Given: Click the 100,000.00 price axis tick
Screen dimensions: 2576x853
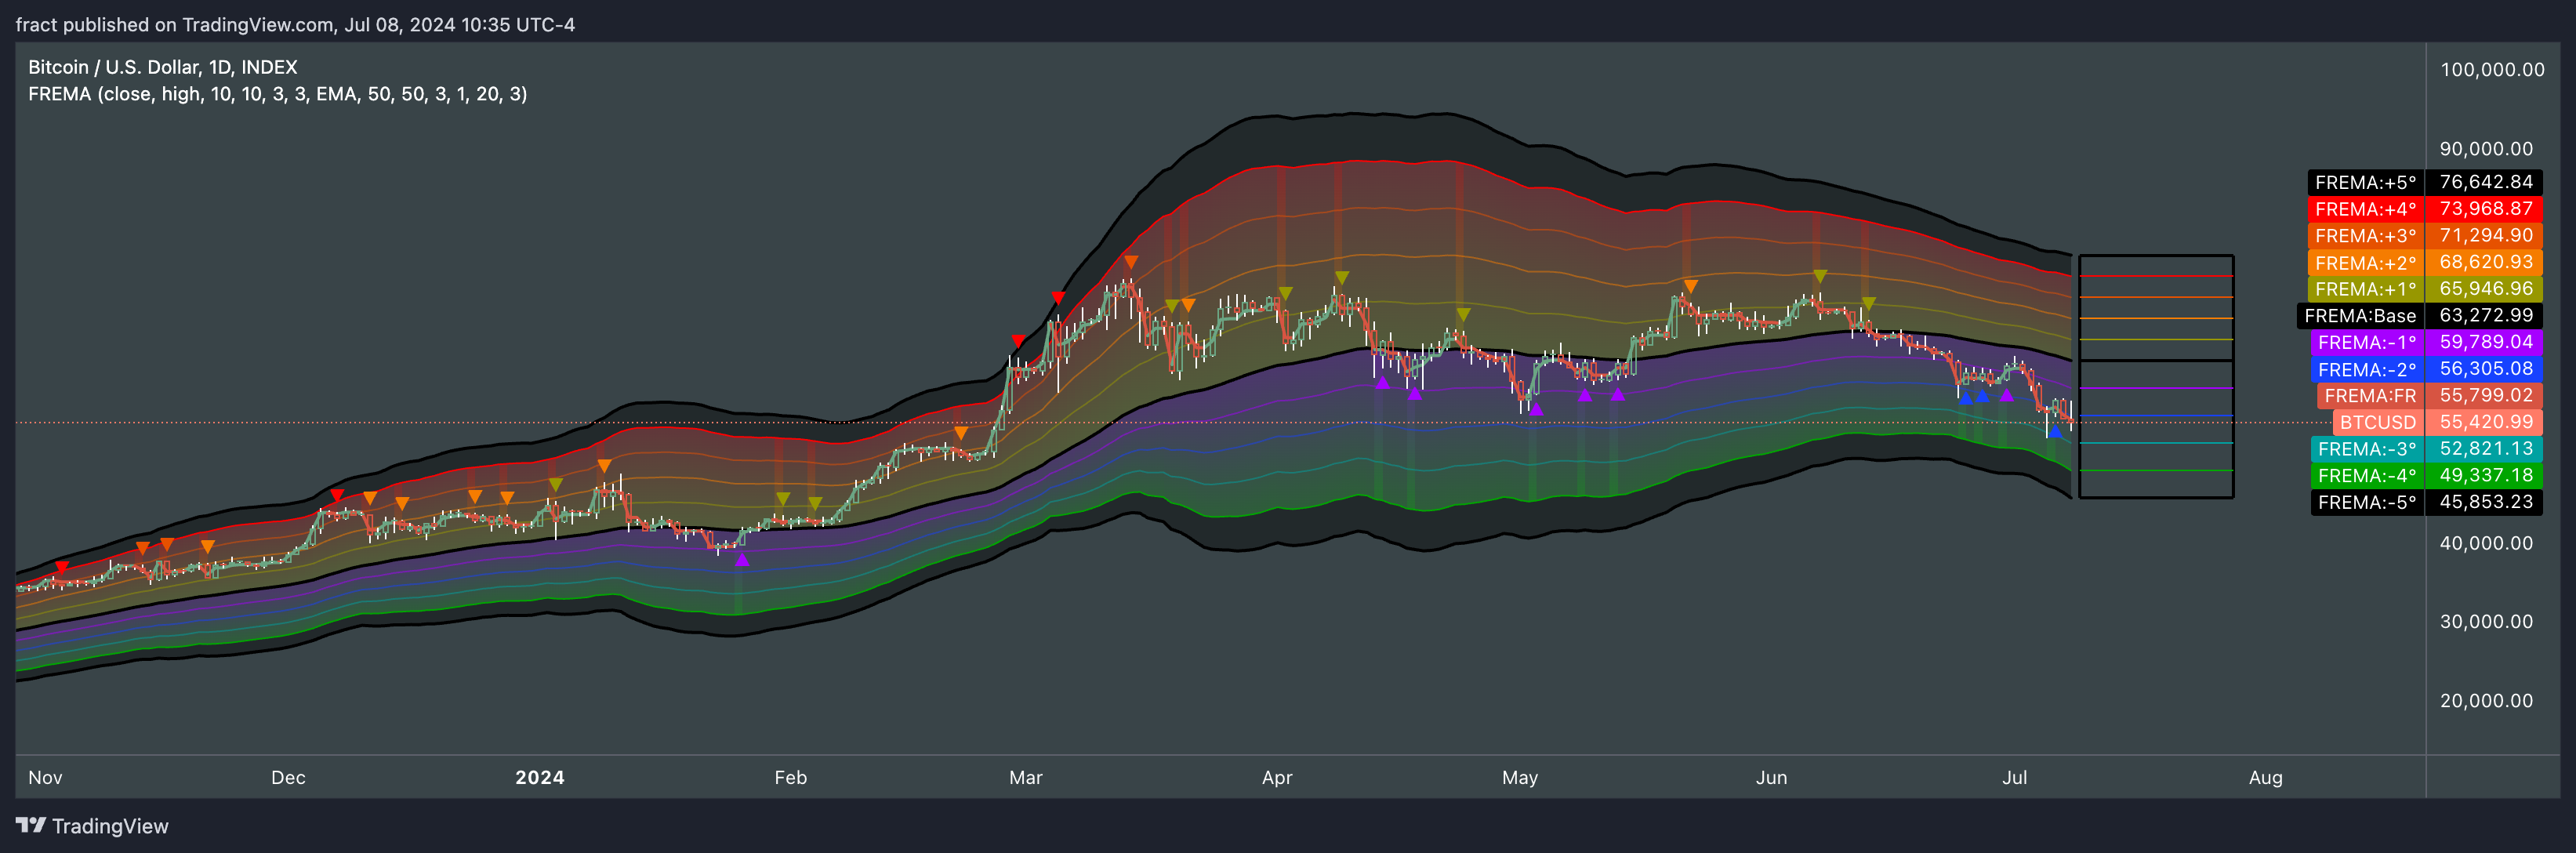Looking at the screenshot, I should tap(2492, 70).
